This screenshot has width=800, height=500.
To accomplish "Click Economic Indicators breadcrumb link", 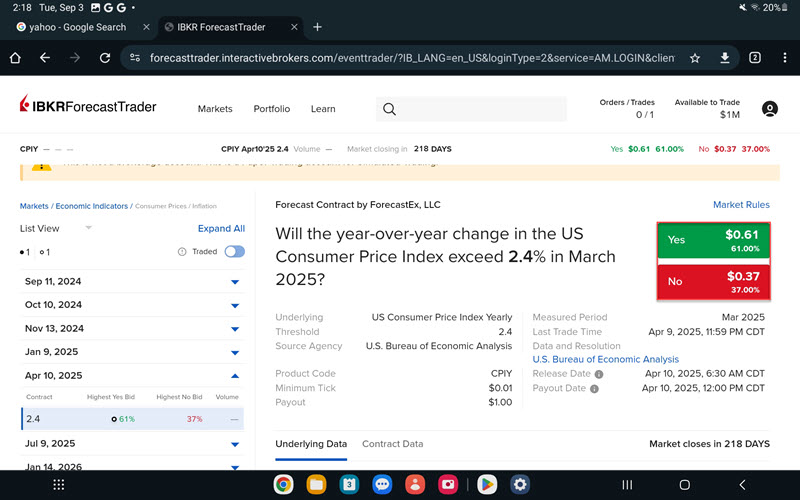I will pyautogui.click(x=91, y=206).
